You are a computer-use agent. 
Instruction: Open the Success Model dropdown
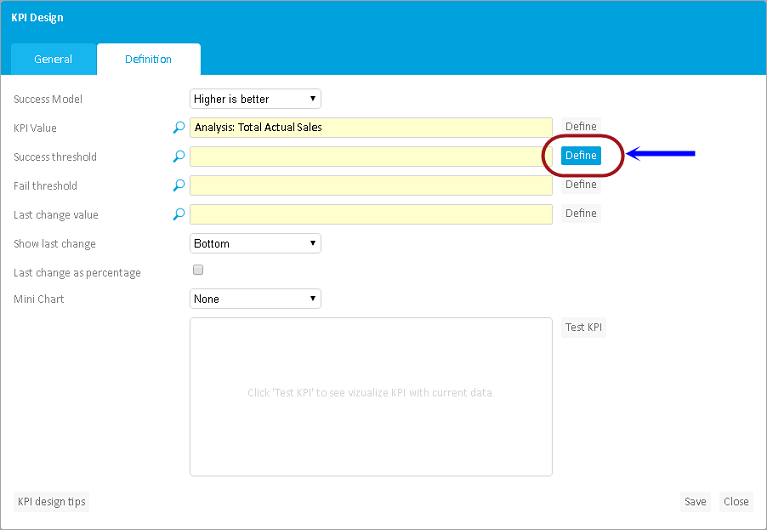pyautogui.click(x=255, y=99)
